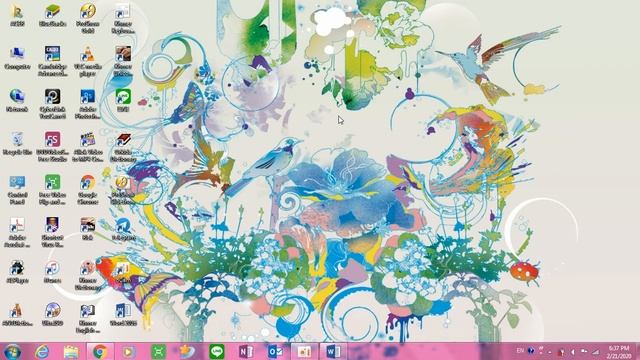The height and width of the screenshot is (360, 640).
Task: Open the black swirl icon in second column
Action: [53, 104]
